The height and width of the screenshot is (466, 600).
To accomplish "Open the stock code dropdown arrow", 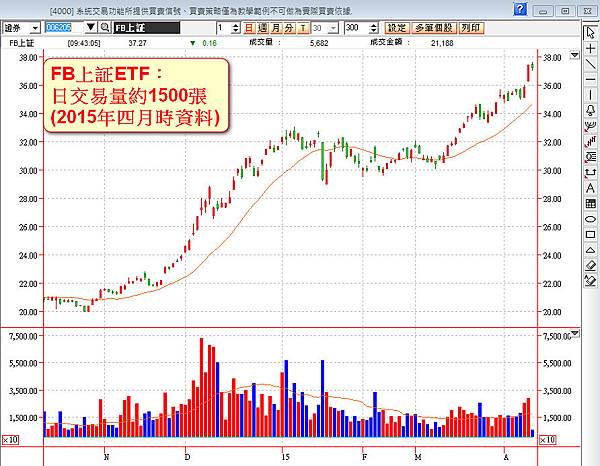I will coord(91,27).
